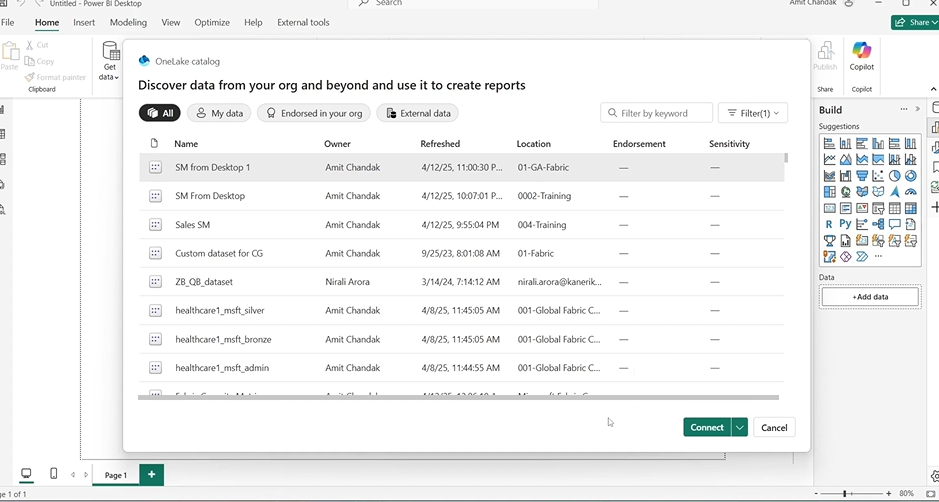
Task: Select the Stacked bar chart visual
Action: tap(829, 143)
